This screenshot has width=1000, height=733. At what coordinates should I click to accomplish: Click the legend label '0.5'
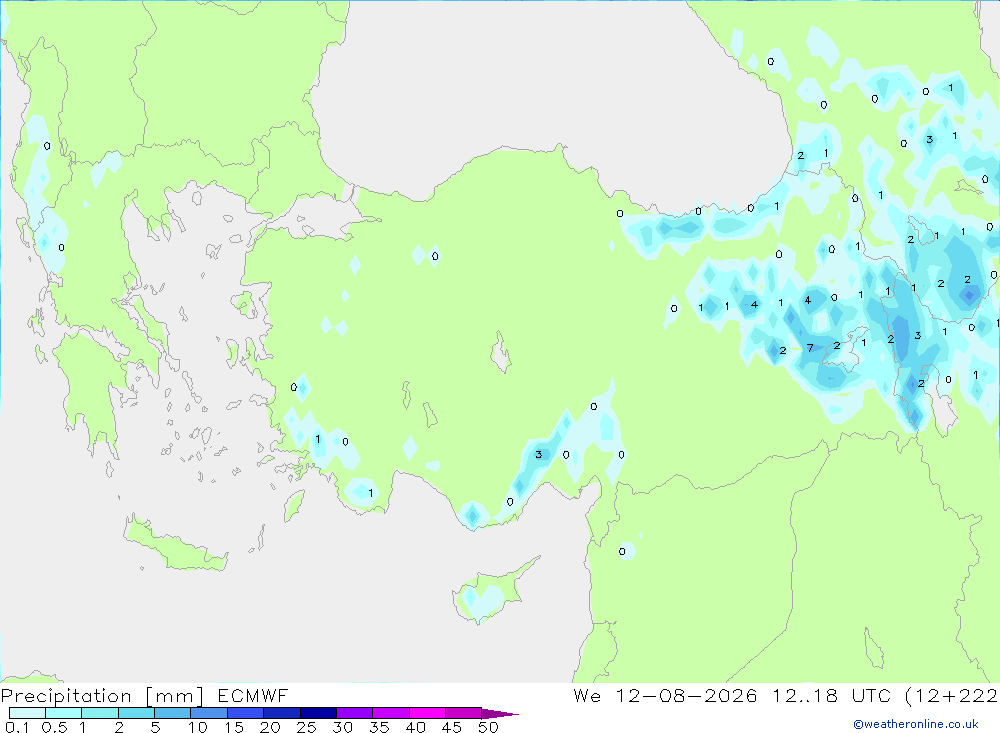coord(54,727)
